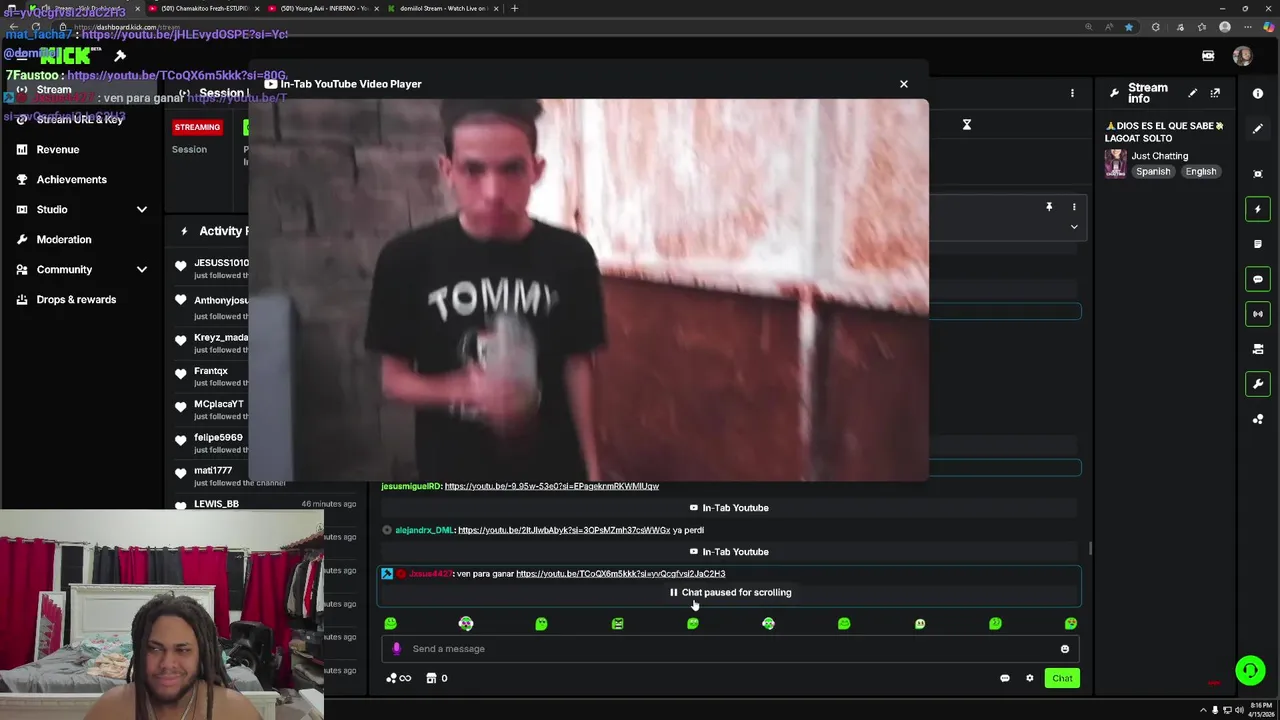Click the hourglass timer icon
The image size is (1280, 720).
click(x=967, y=125)
